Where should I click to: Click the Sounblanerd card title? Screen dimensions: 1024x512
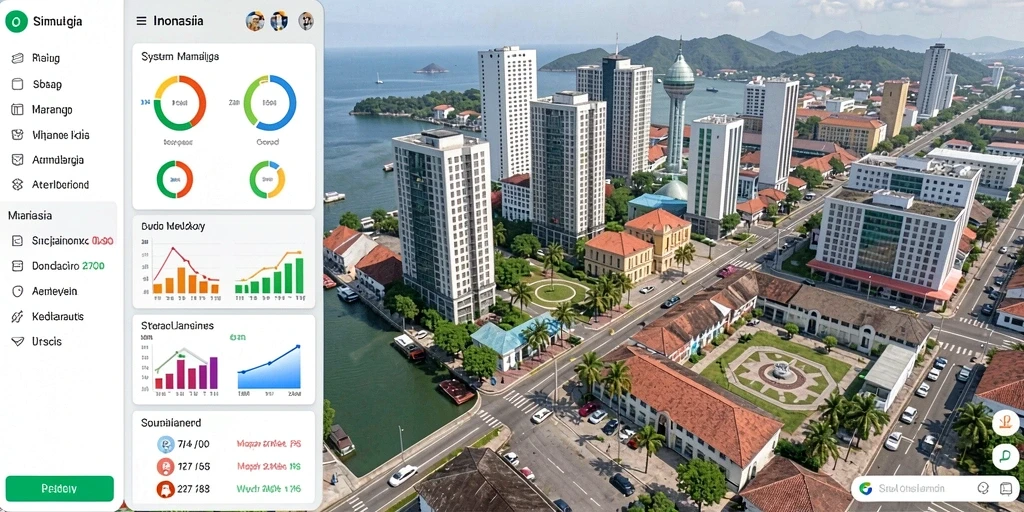(x=171, y=423)
